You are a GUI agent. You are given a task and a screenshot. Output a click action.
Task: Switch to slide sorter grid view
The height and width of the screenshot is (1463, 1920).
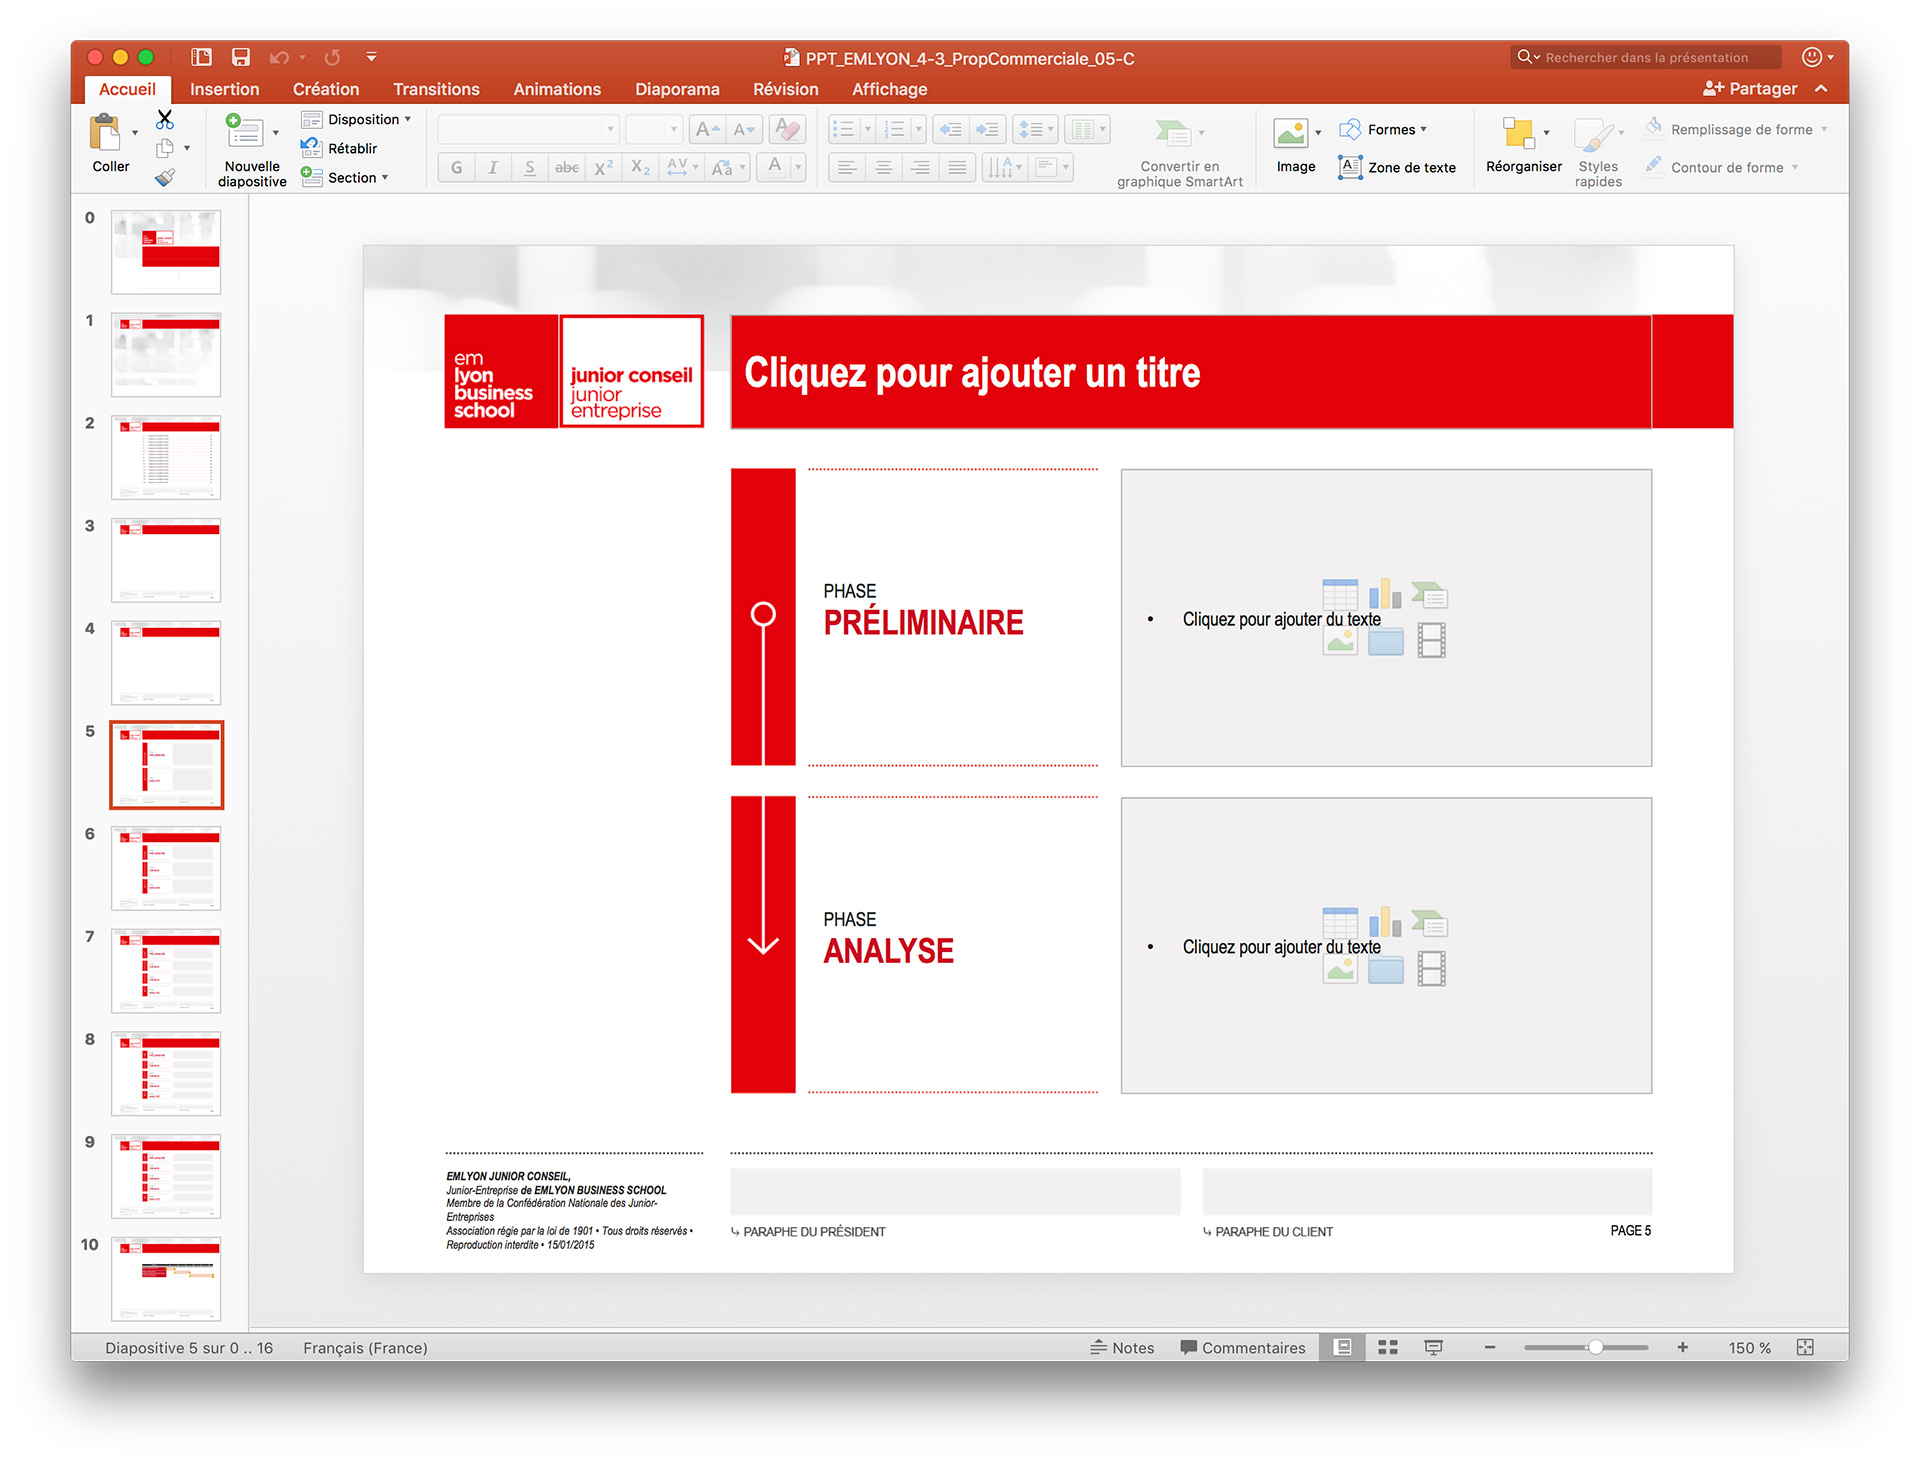tap(1388, 1347)
